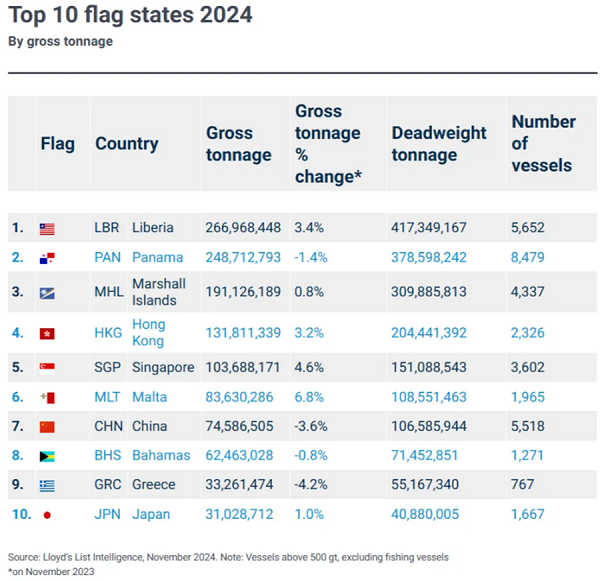The image size is (600, 581).
Task: Click the Hong Kong flag icon
Action: [47, 333]
